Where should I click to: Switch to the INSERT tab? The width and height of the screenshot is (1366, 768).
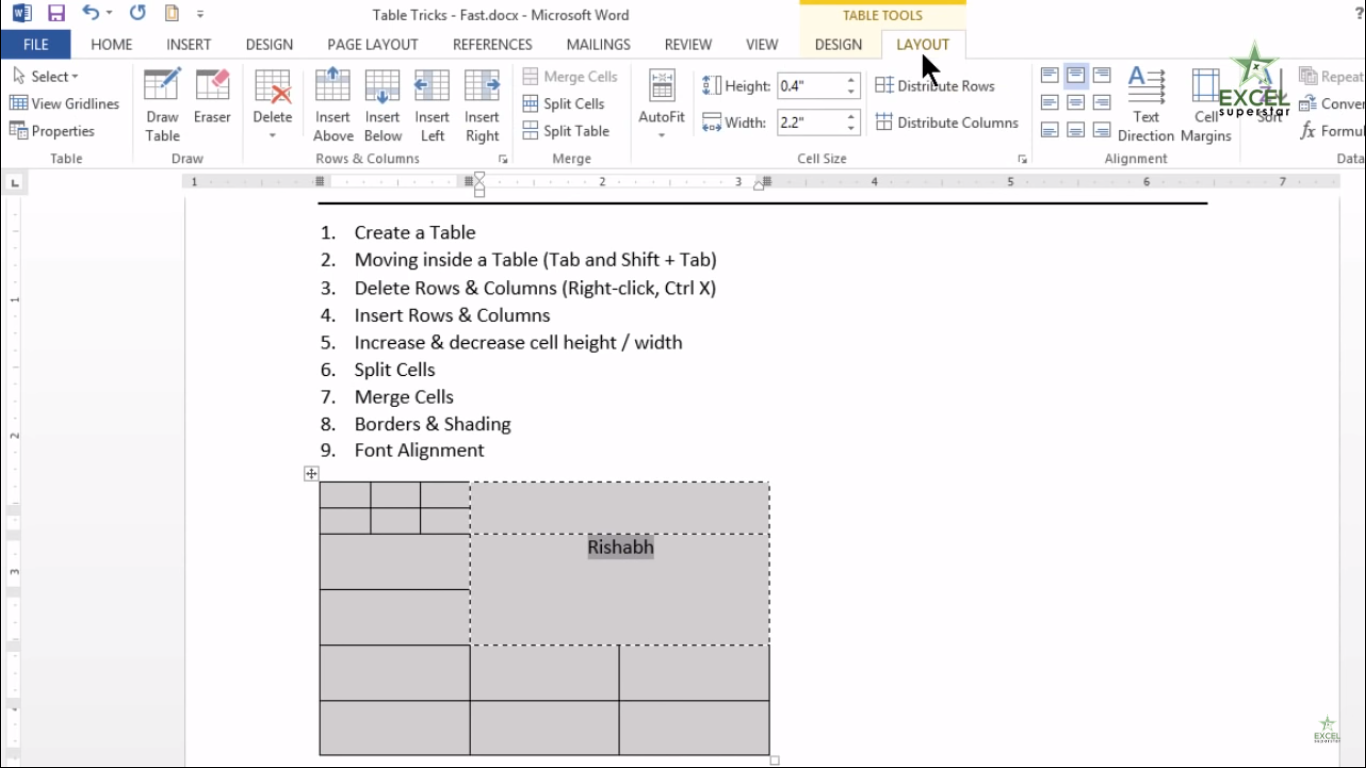pyautogui.click(x=188, y=44)
